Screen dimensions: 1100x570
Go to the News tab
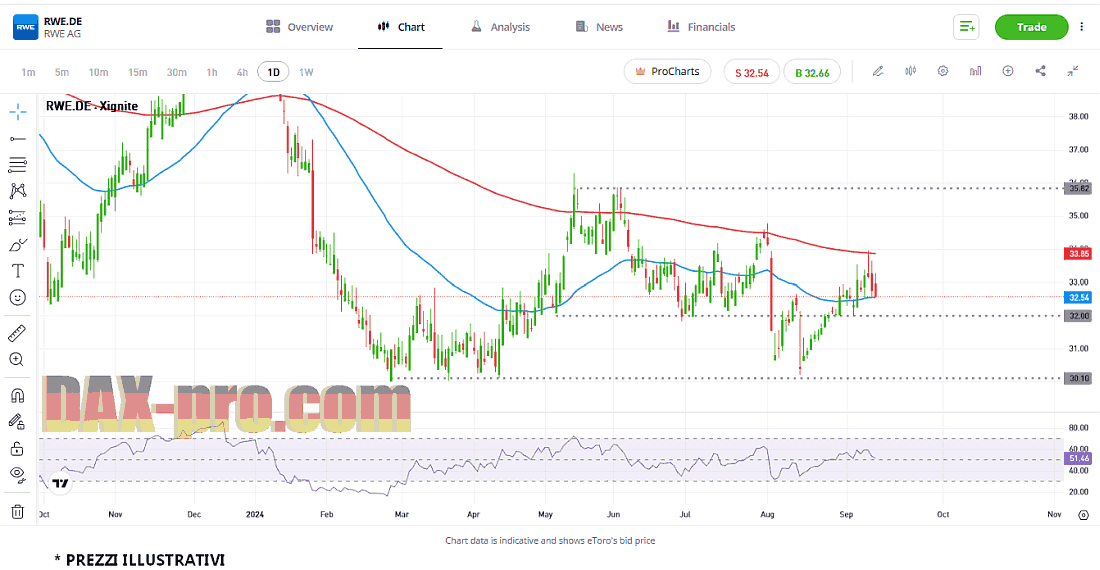point(599,27)
